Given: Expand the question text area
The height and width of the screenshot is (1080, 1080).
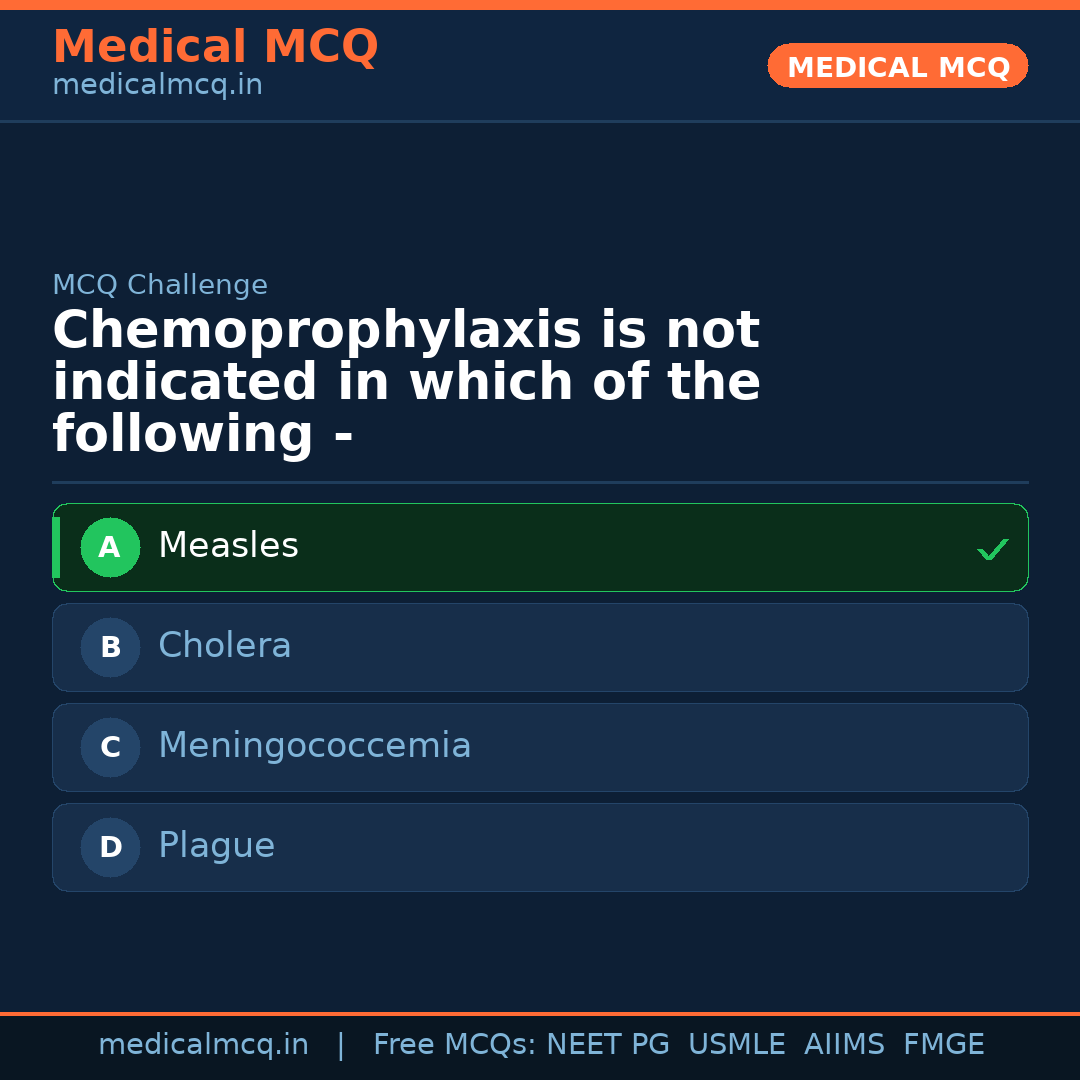Looking at the screenshot, I should click(406, 380).
